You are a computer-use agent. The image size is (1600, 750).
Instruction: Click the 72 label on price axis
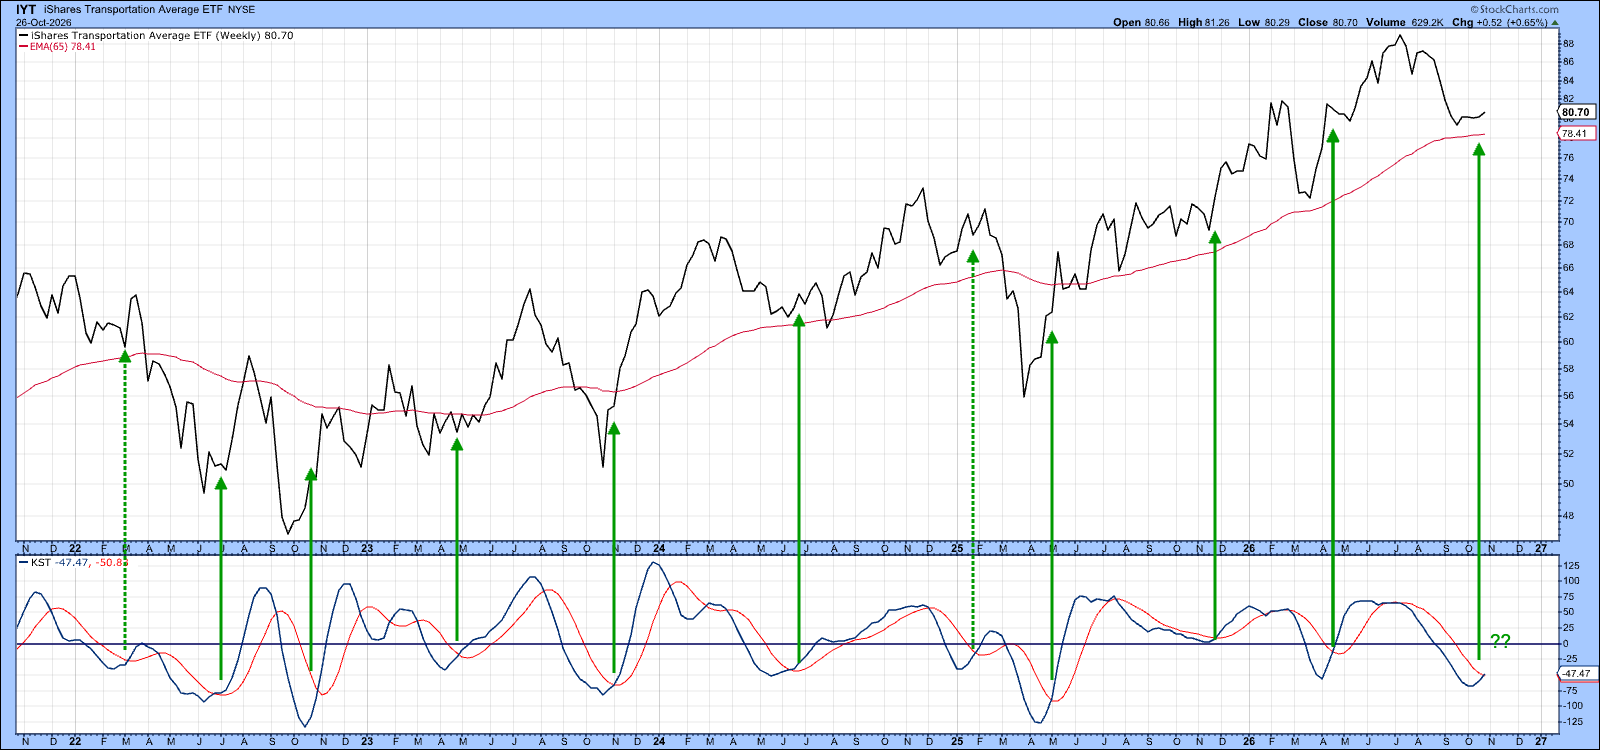tap(1568, 201)
